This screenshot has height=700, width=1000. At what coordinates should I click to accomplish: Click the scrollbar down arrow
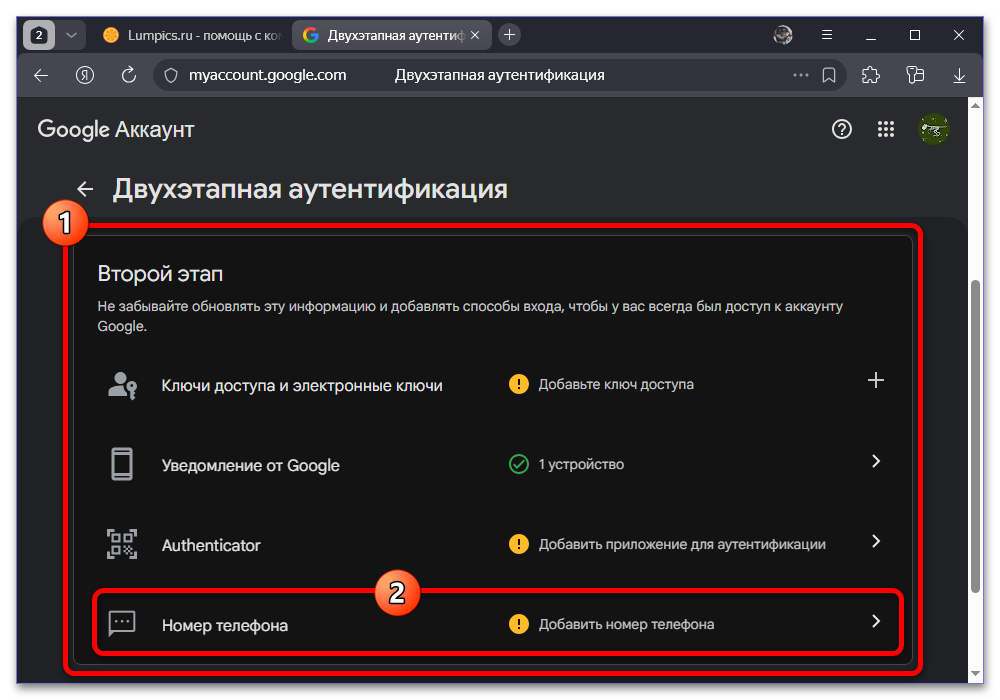click(975, 673)
